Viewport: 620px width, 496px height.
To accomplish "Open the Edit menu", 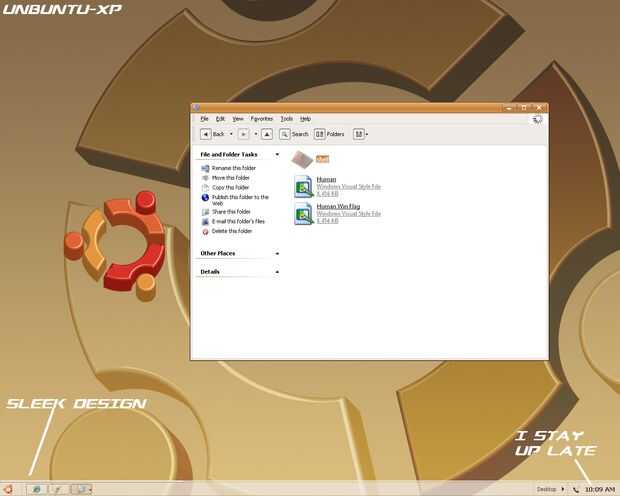I will tap(220, 119).
